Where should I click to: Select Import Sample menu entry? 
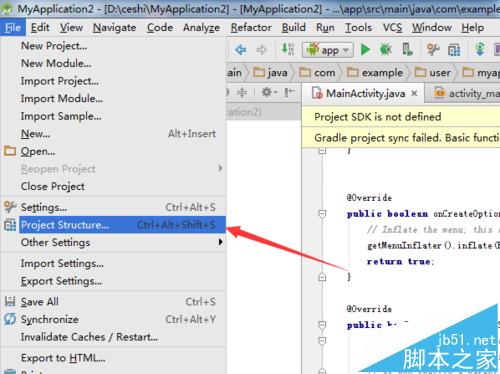pyautogui.click(x=113, y=116)
